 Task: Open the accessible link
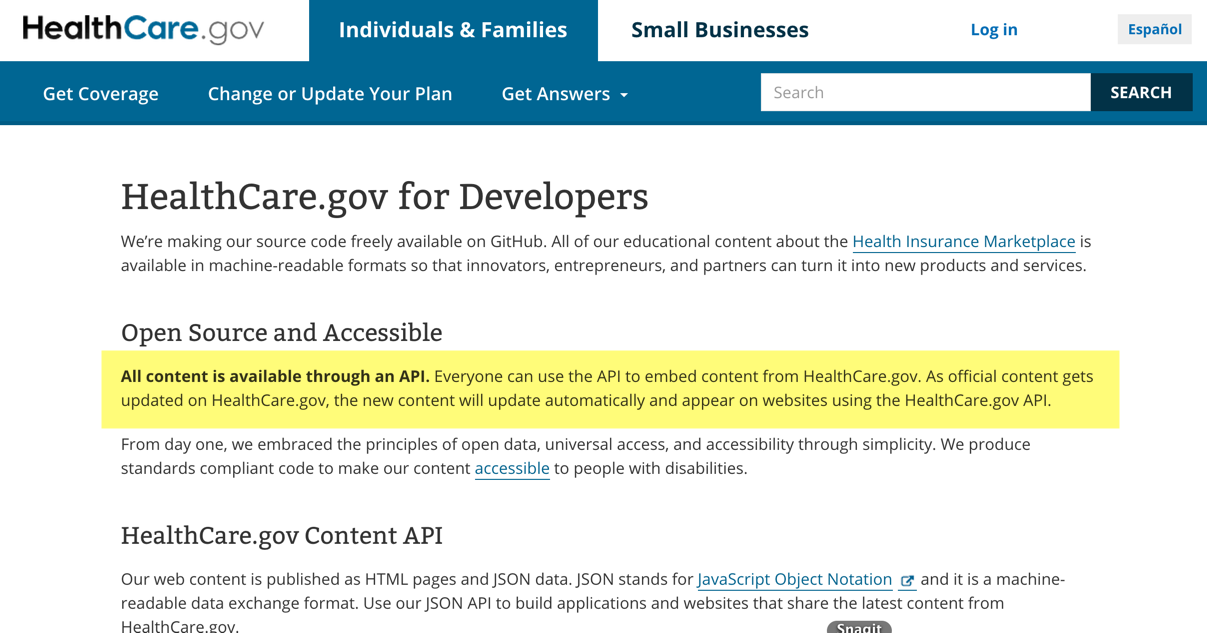click(x=512, y=468)
